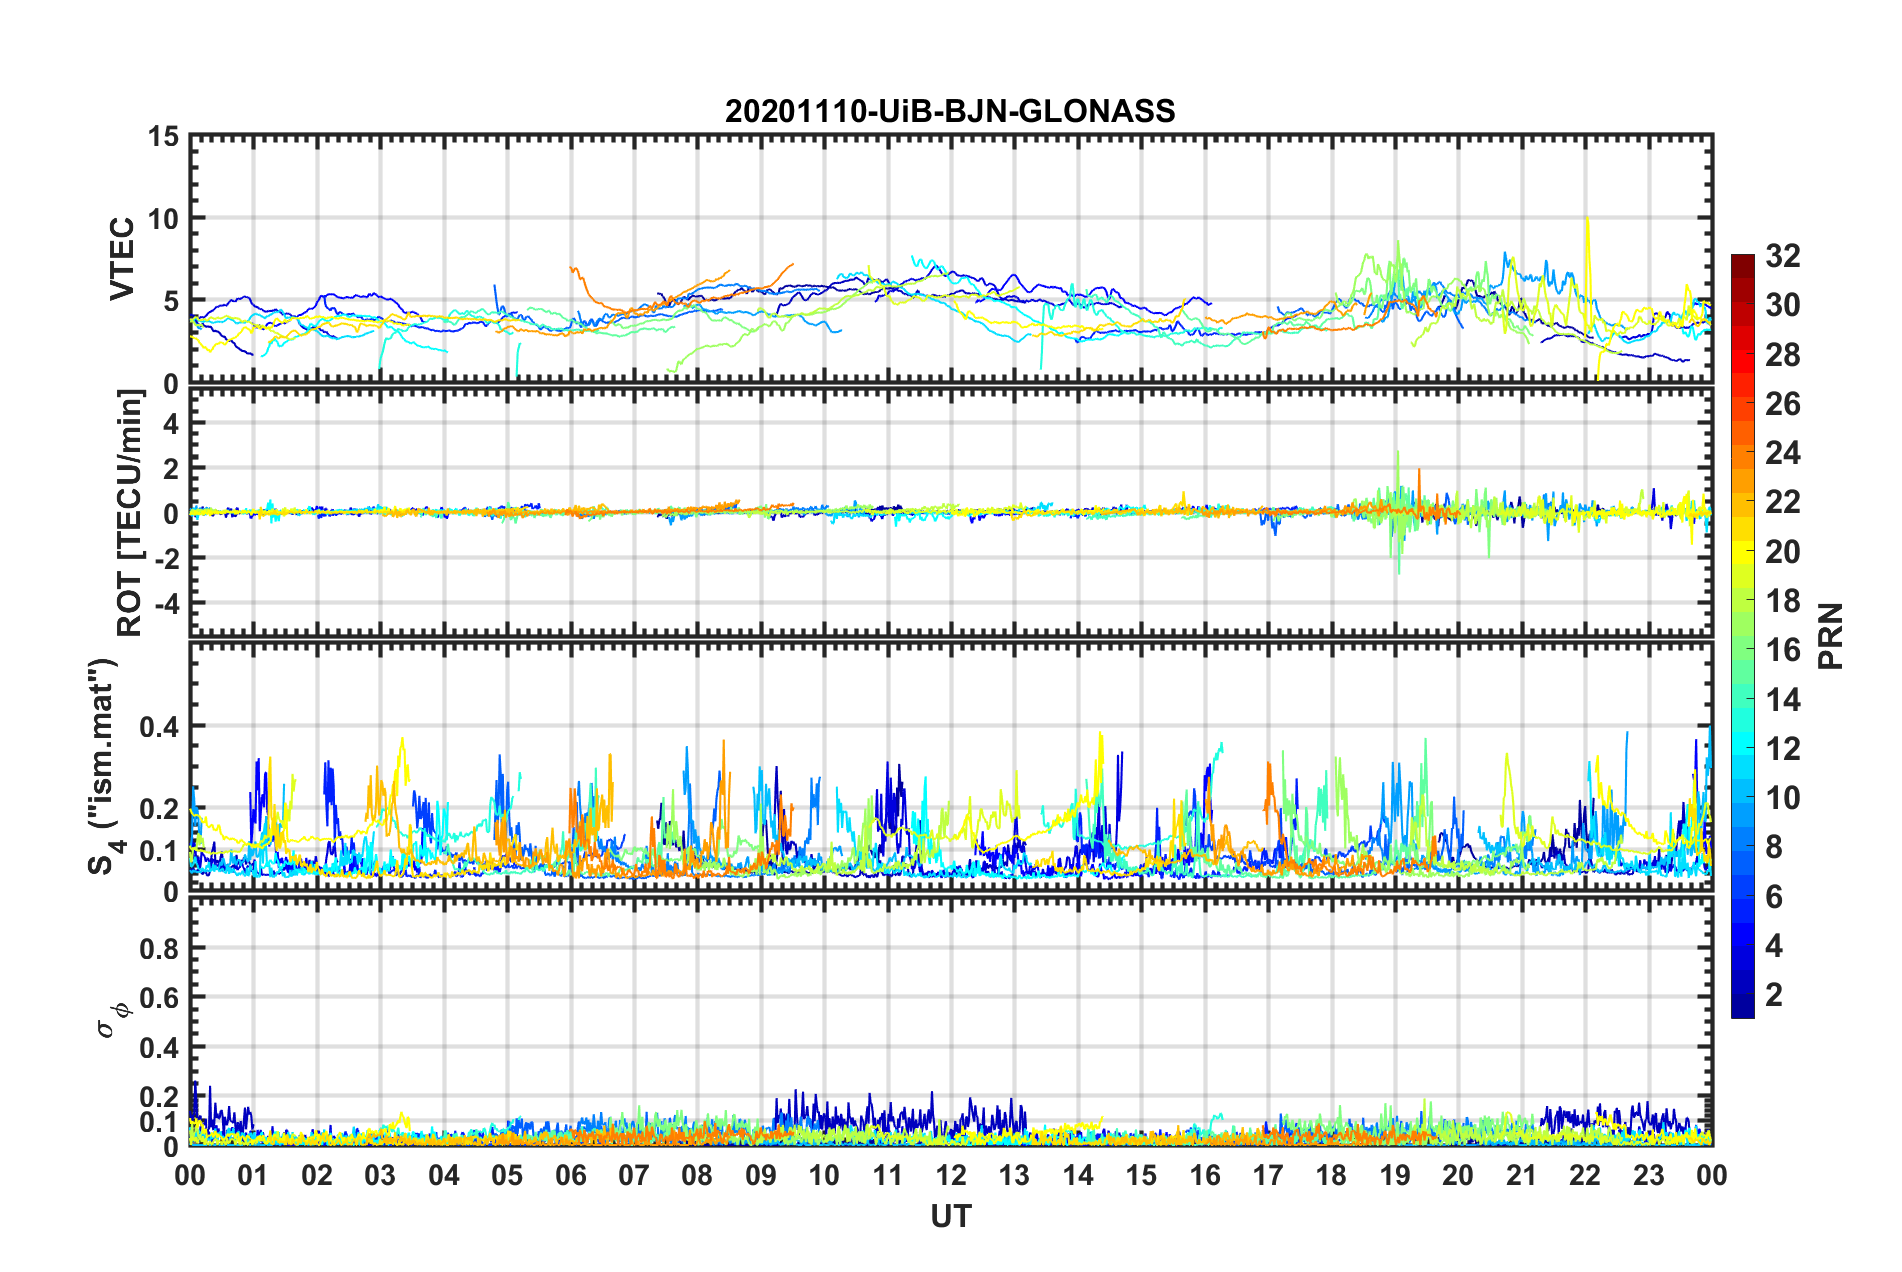Click x-axis tick label 14
Viewport: 1902px width, 1272px height.
pyautogui.click(x=1078, y=1176)
